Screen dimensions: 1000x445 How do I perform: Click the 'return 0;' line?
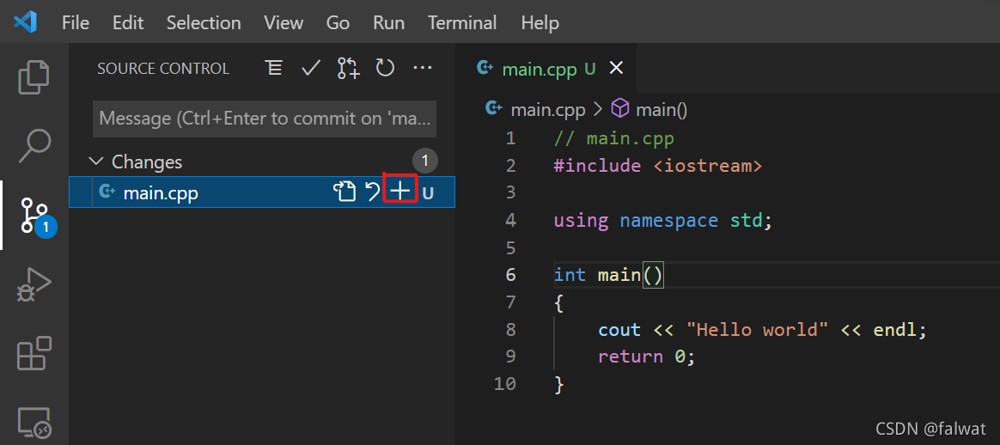tap(645, 356)
